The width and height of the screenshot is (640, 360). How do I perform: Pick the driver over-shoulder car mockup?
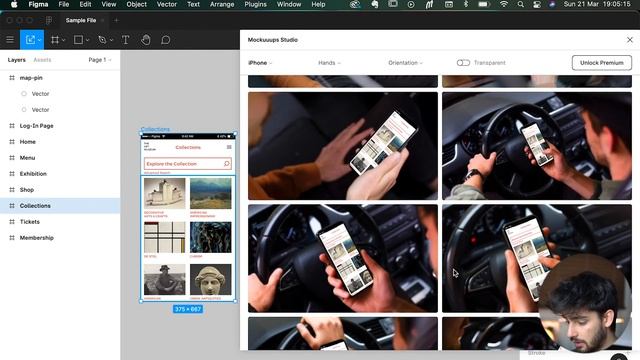tap(537, 146)
